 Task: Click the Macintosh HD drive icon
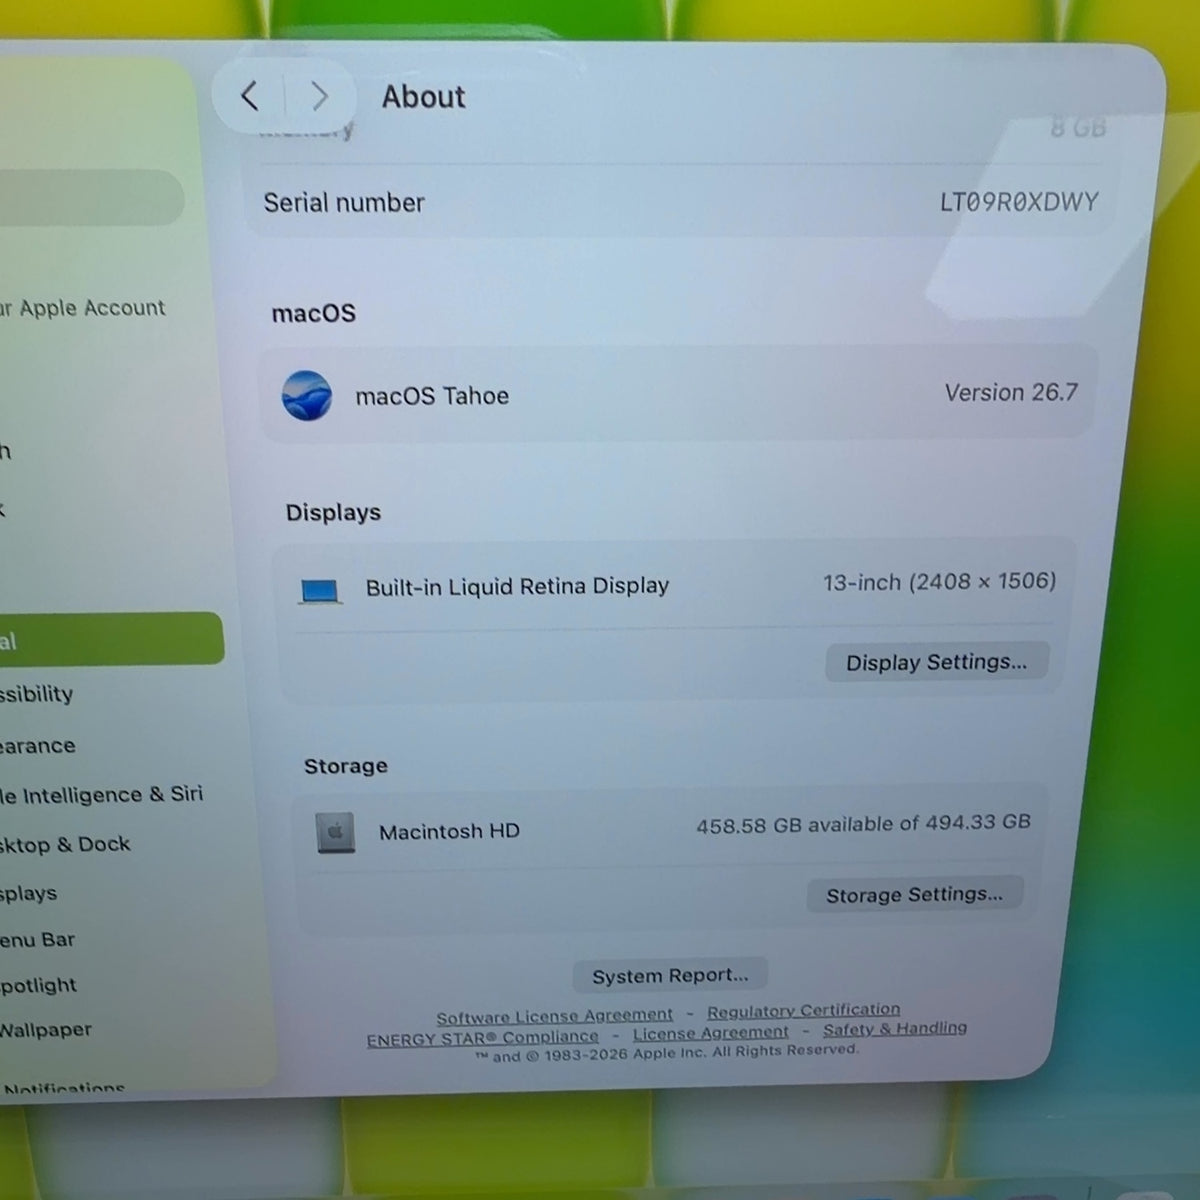[x=335, y=832]
